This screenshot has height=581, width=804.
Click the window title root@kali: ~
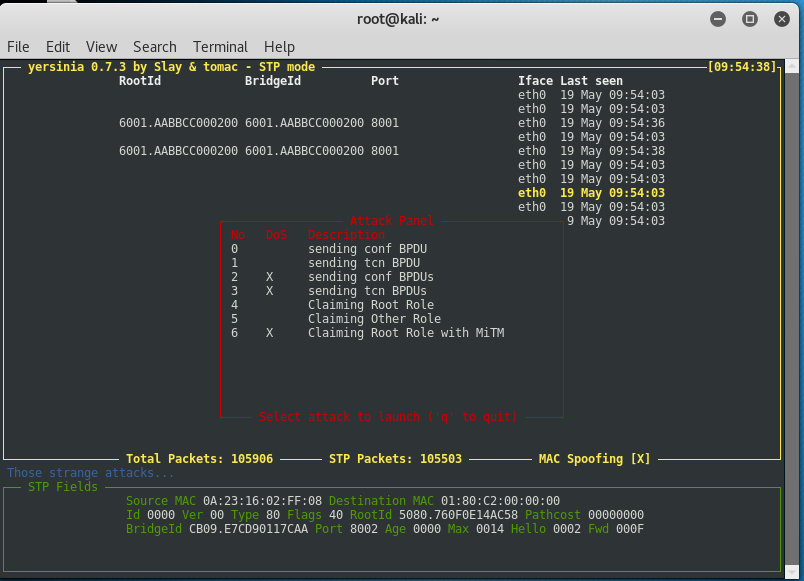click(x=398, y=19)
